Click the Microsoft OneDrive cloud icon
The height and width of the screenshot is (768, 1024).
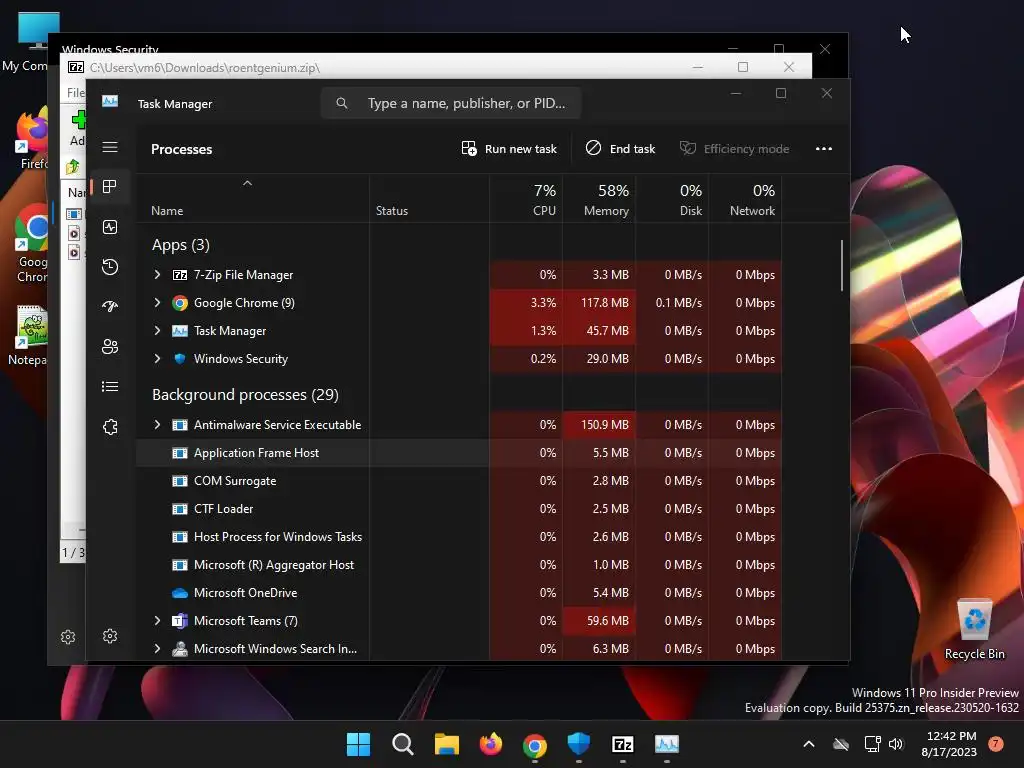coord(180,593)
